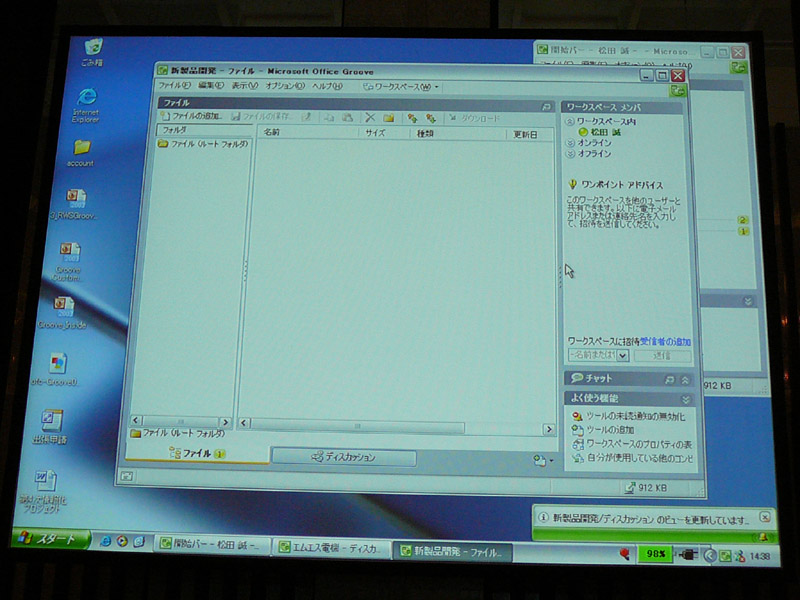The image size is (800, 600).
Task: Click the 種類 column header
Action: pyautogui.click(x=459, y=134)
